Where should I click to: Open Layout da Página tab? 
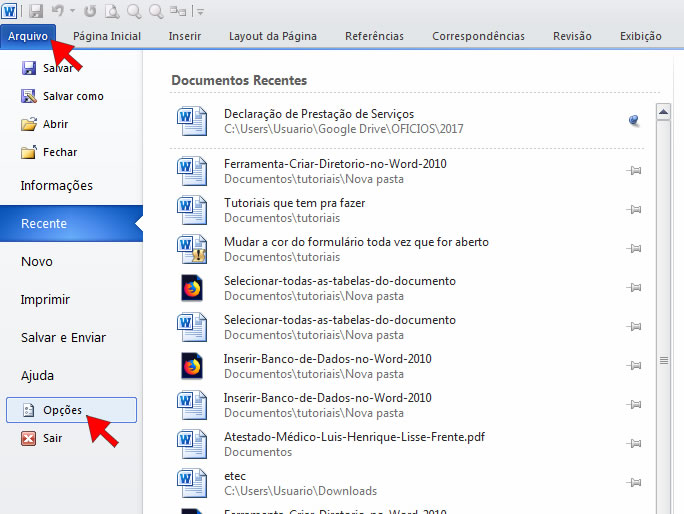[273, 36]
